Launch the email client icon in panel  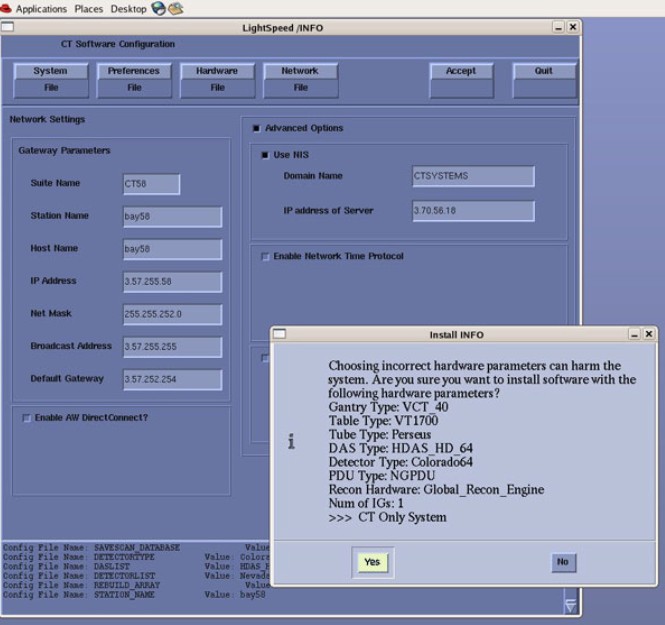click(x=176, y=9)
